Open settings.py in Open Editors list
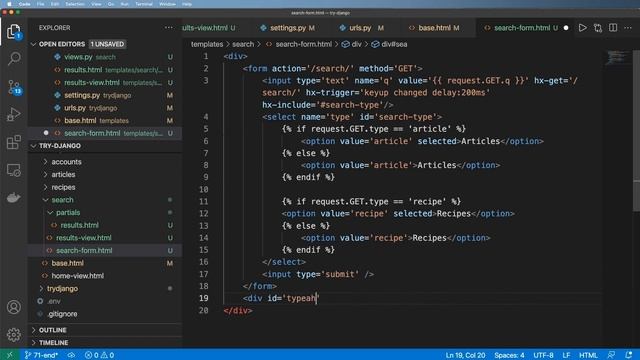Image resolution: width=640 pixels, height=360 pixels. (105, 95)
